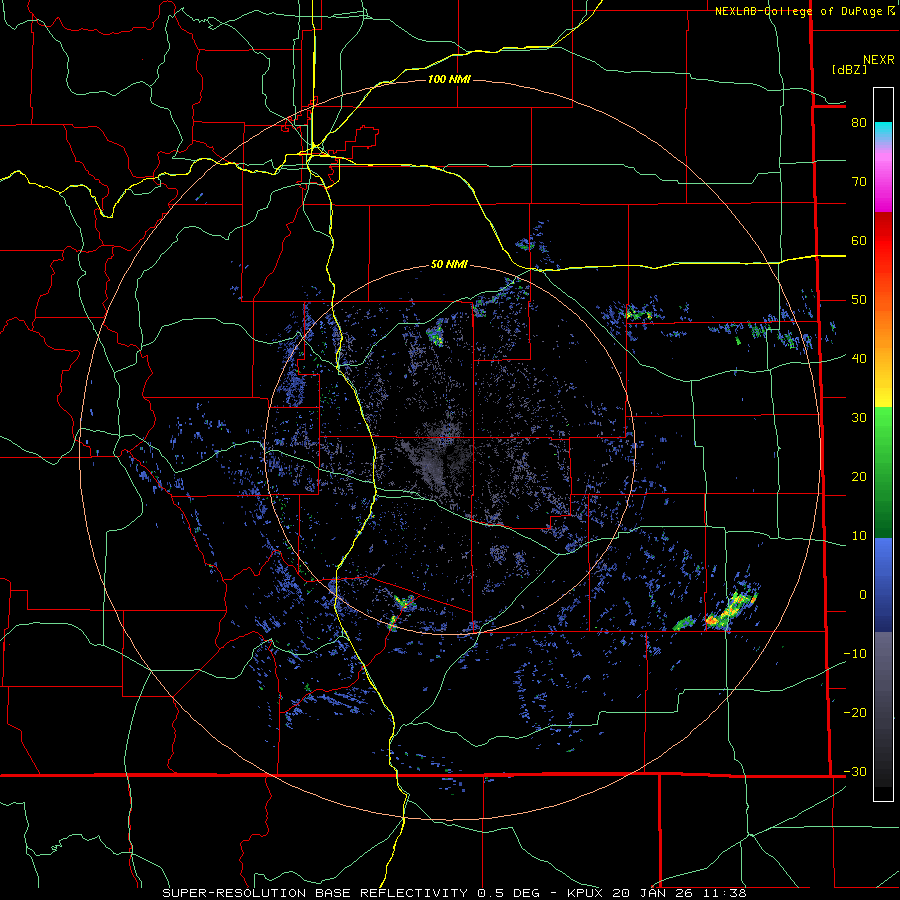
Task: Click the -20 dBZ scale value
Action: point(855,712)
